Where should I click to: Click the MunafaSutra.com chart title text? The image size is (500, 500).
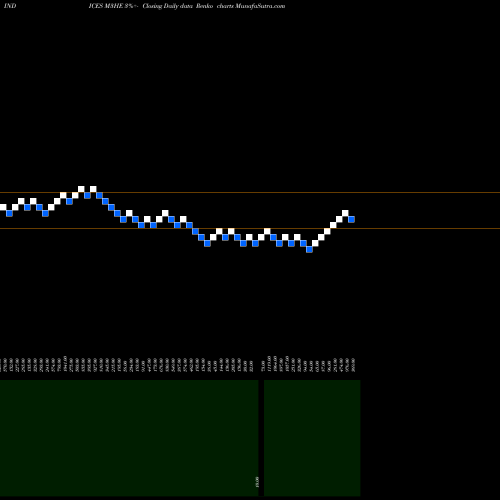260,6
